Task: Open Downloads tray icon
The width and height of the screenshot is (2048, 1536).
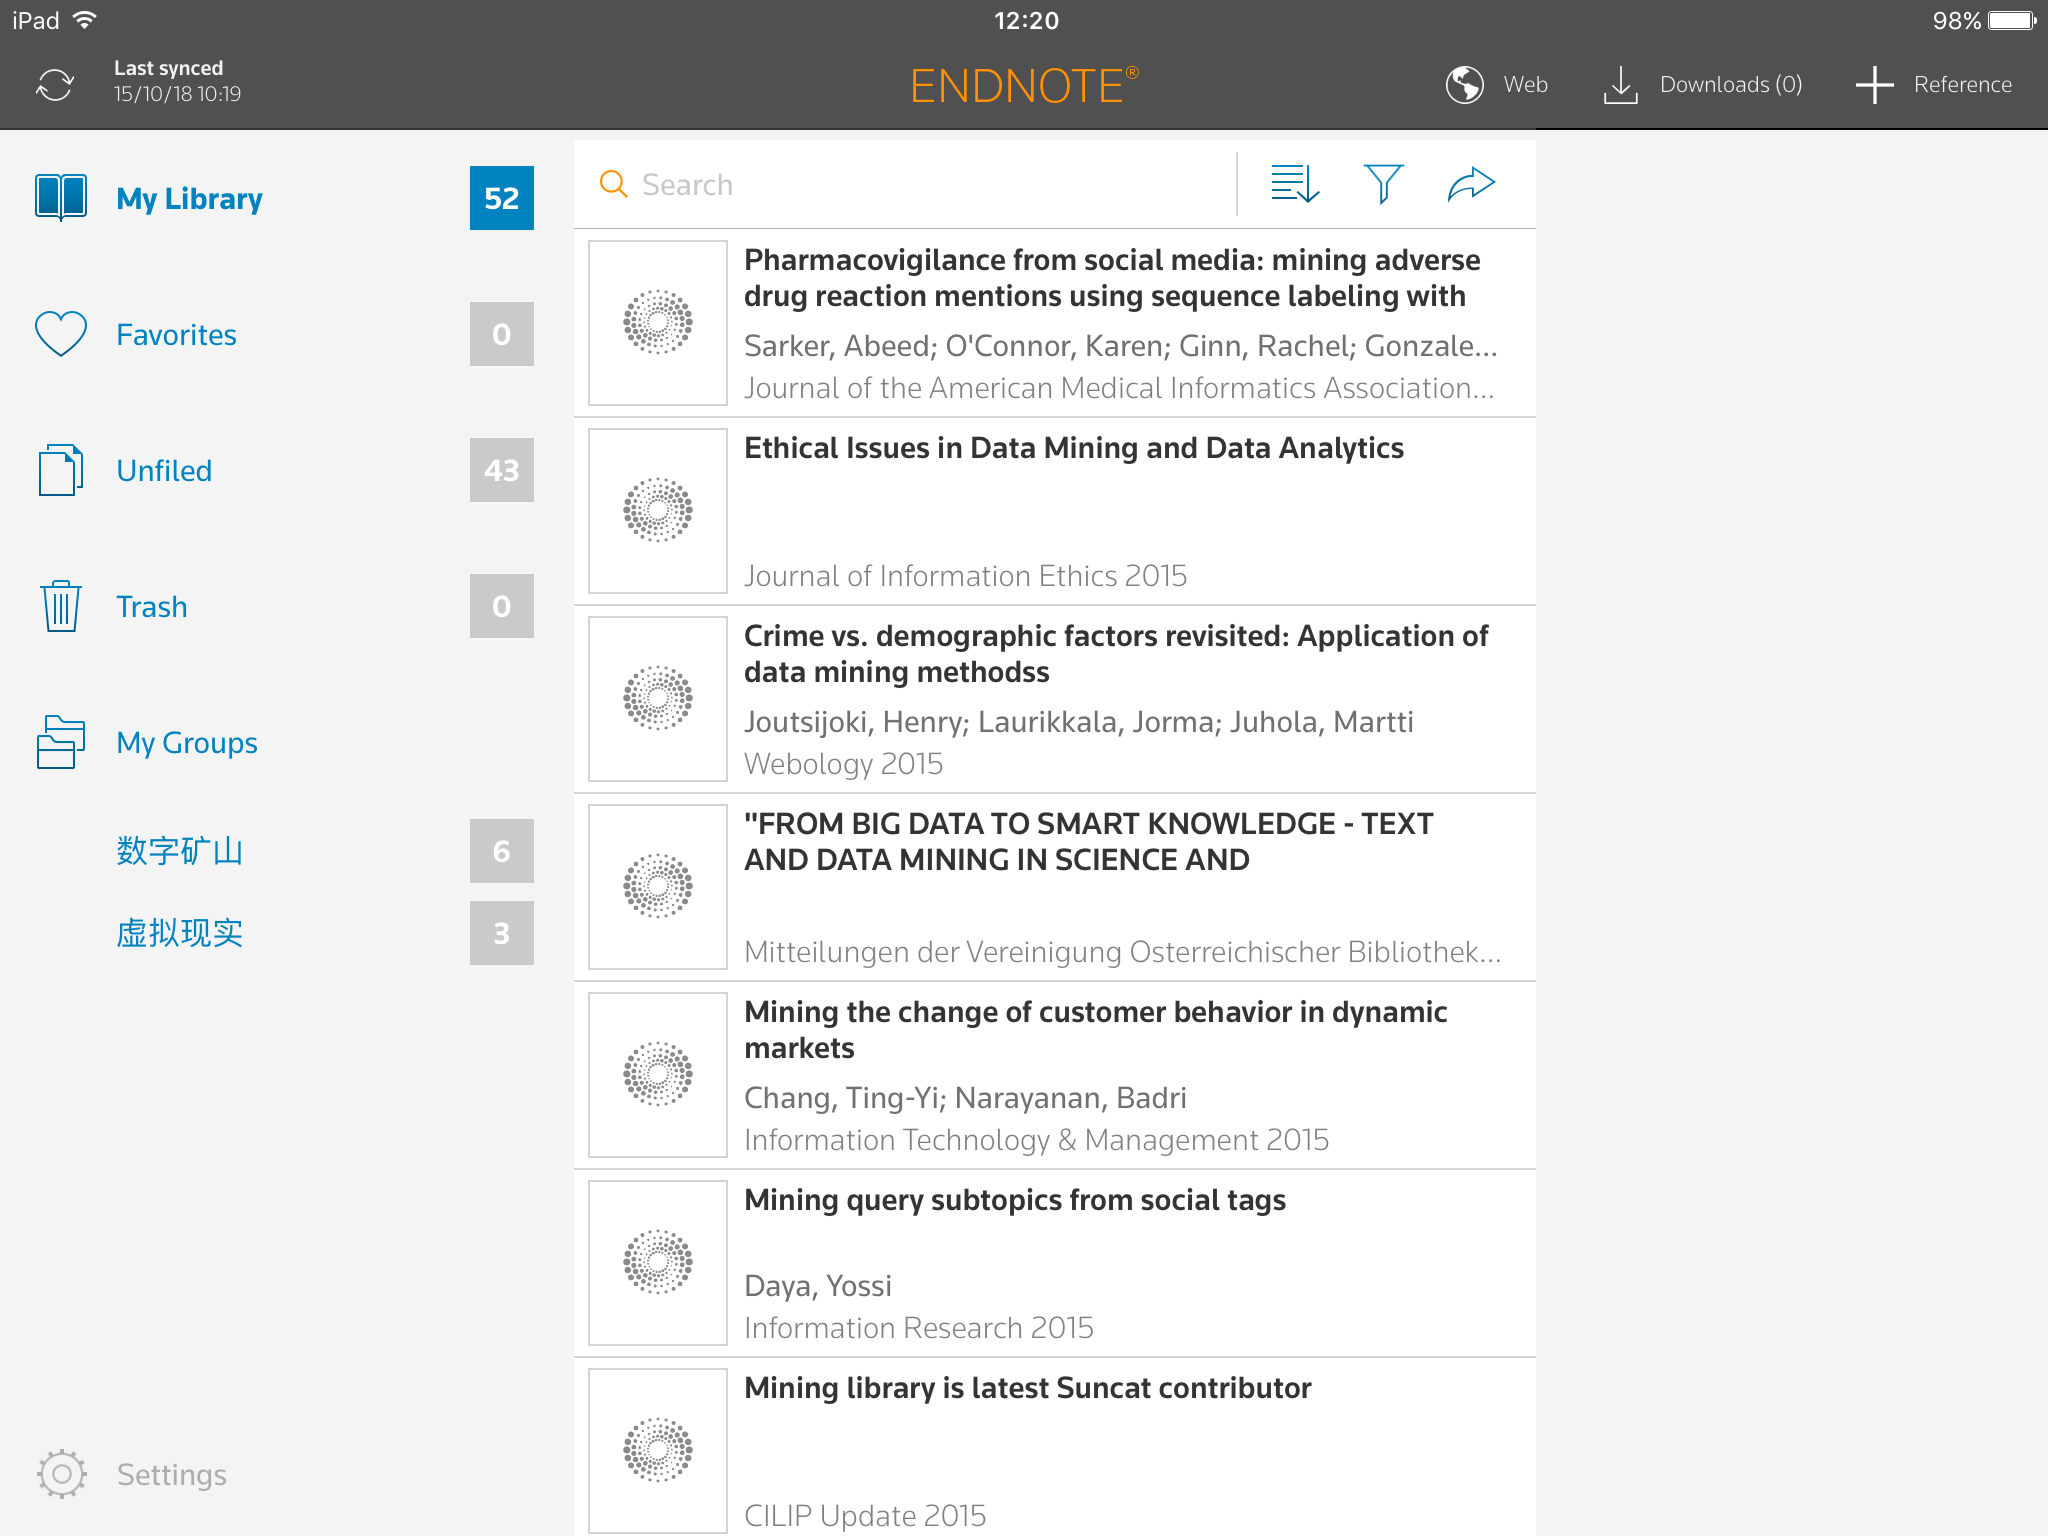Action: pyautogui.click(x=1620, y=85)
